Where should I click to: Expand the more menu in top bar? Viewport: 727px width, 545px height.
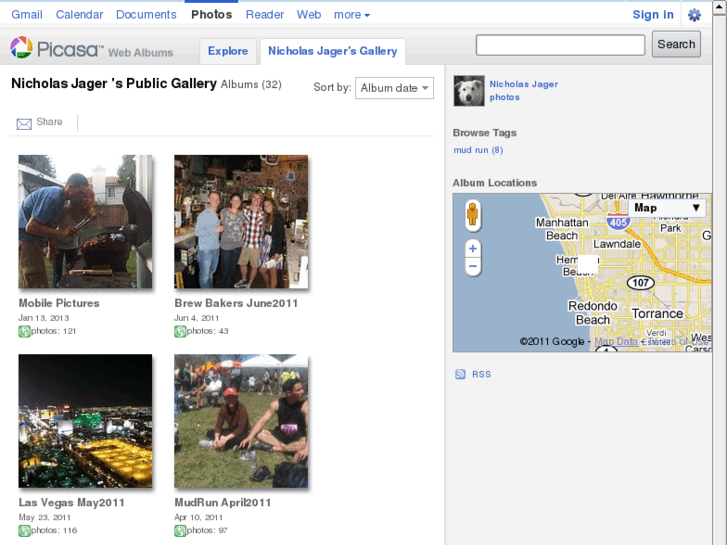click(x=352, y=15)
